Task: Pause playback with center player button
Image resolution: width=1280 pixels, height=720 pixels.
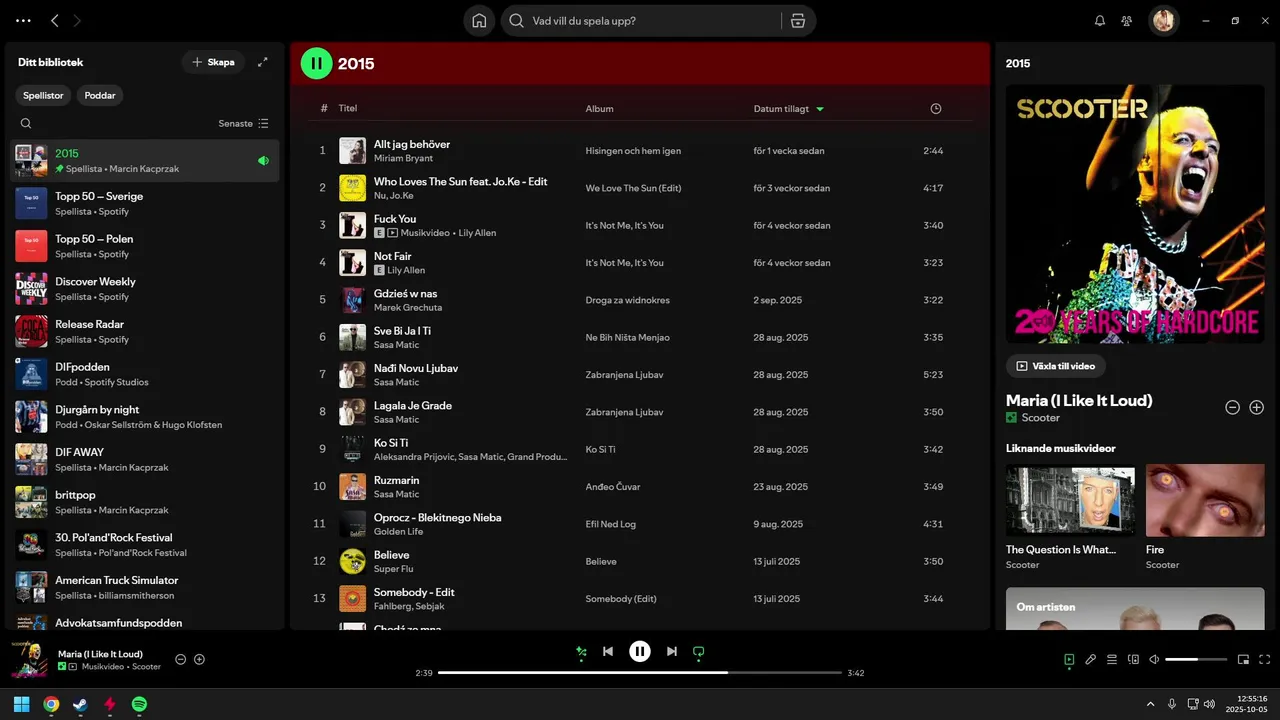Action: pyautogui.click(x=640, y=652)
